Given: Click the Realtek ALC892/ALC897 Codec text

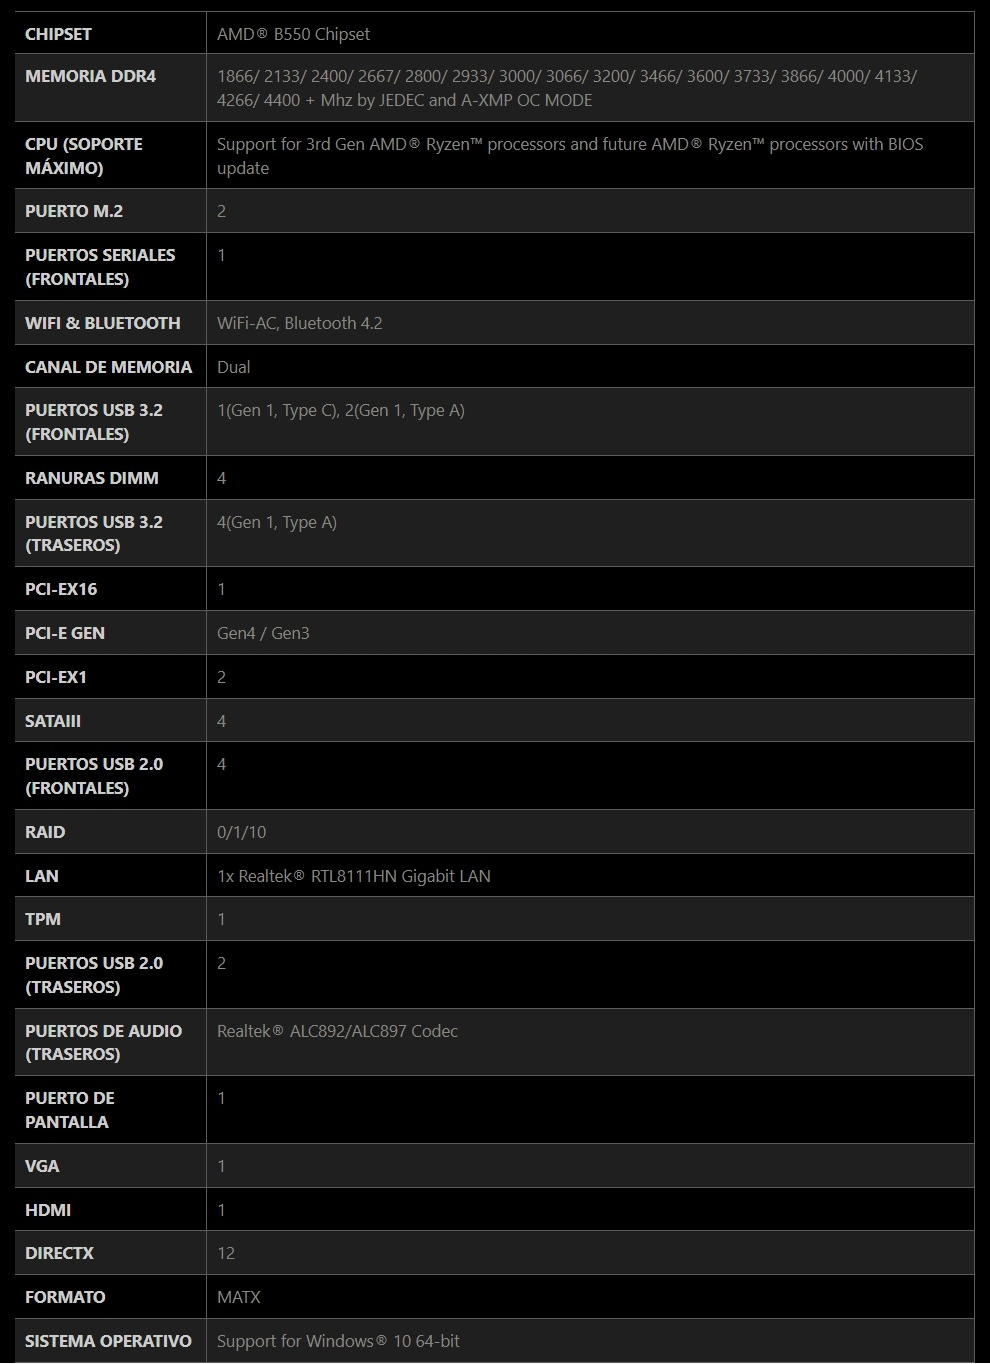Looking at the screenshot, I should point(337,1031).
